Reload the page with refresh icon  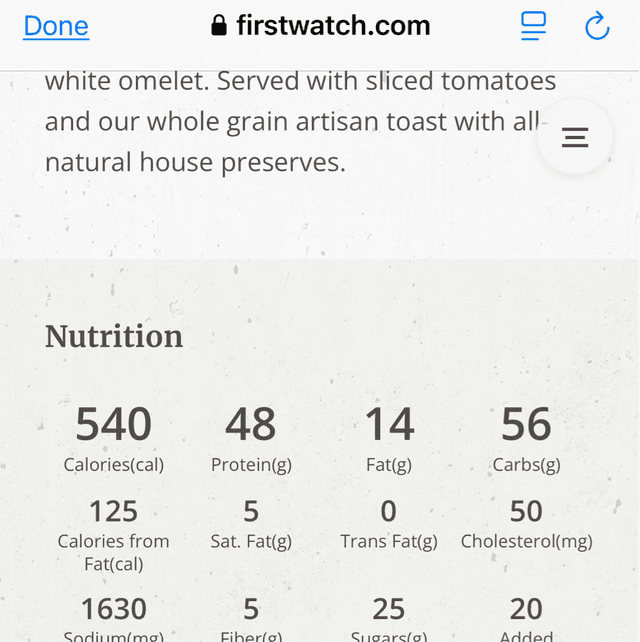pos(597,26)
